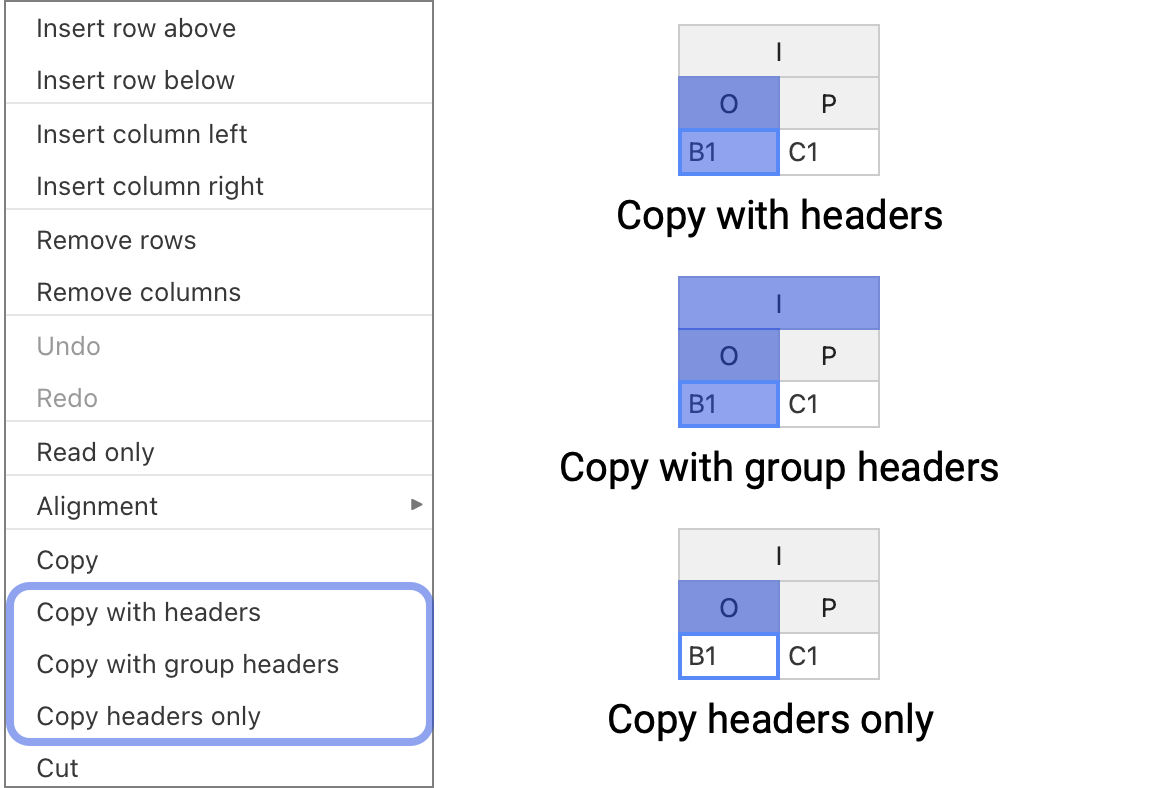Image resolution: width=1176 pixels, height=788 pixels.
Task: Select 'Copy with group headers' option
Action: click(x=188, y=664)
